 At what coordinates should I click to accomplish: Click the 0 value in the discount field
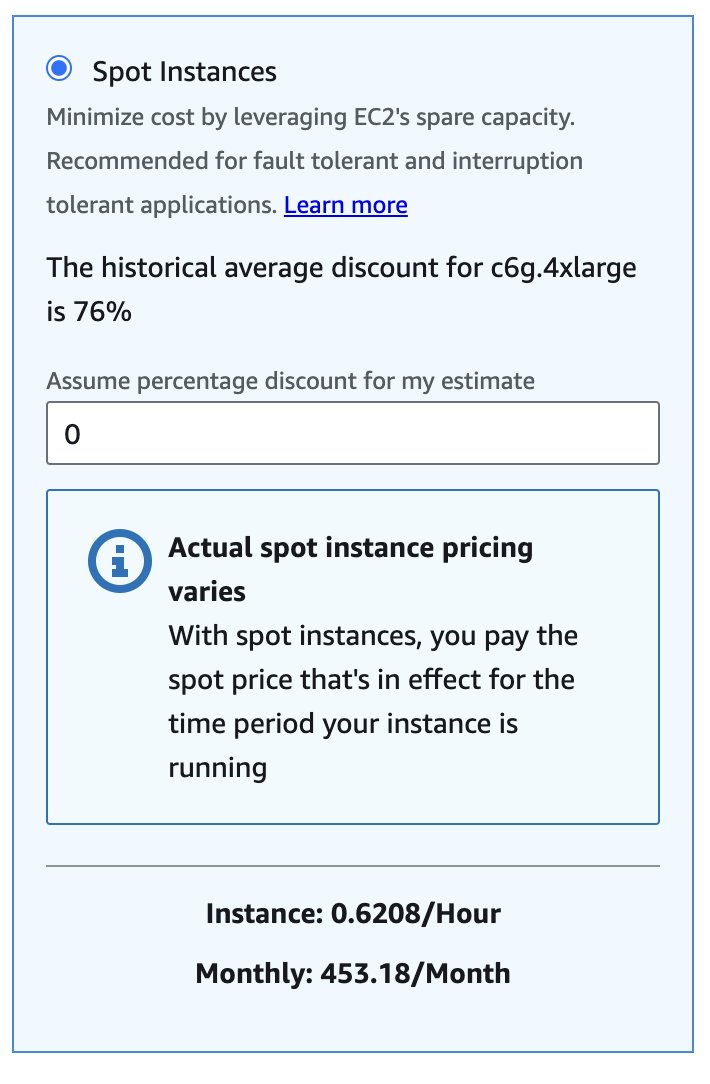[x=72, y=435]
